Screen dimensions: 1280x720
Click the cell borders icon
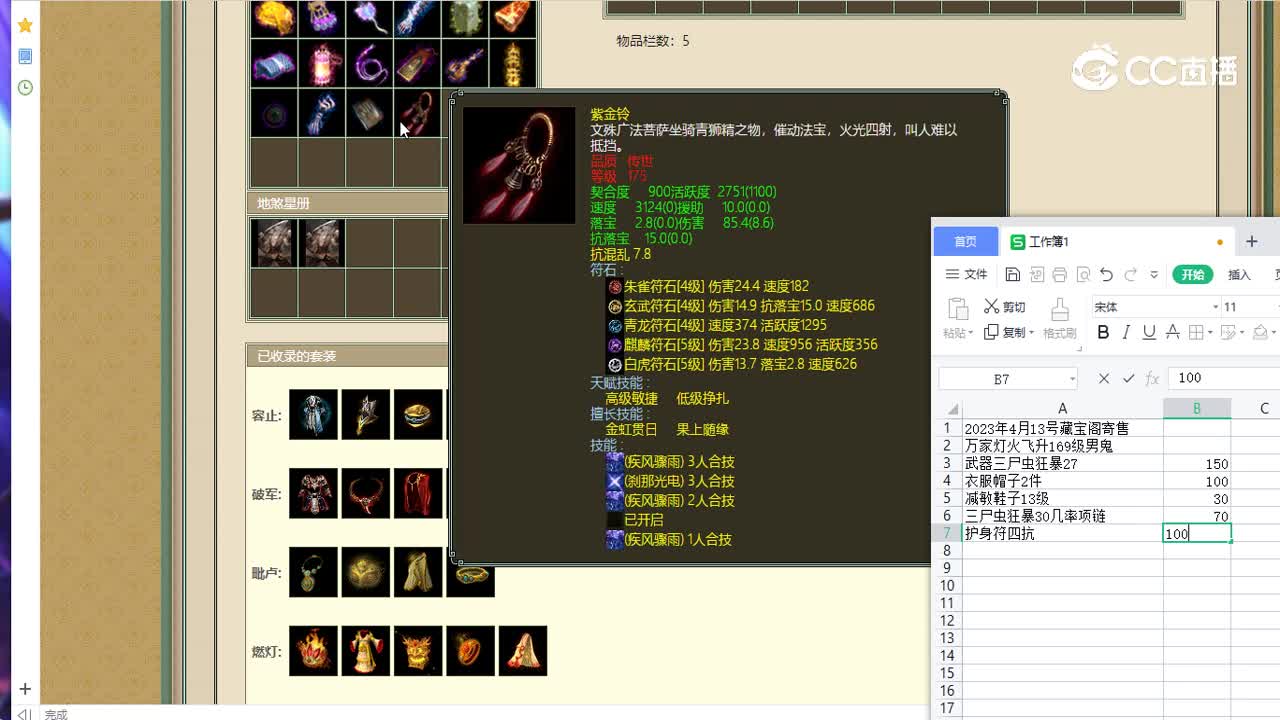click(1196, 332)
